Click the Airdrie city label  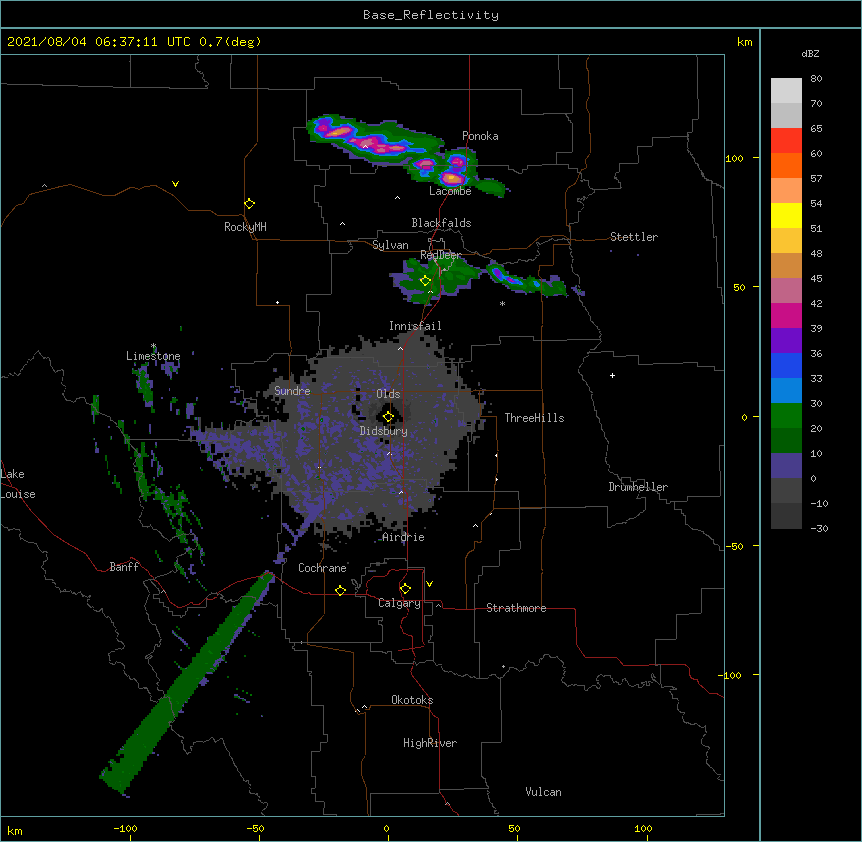[x=403, y=537]
